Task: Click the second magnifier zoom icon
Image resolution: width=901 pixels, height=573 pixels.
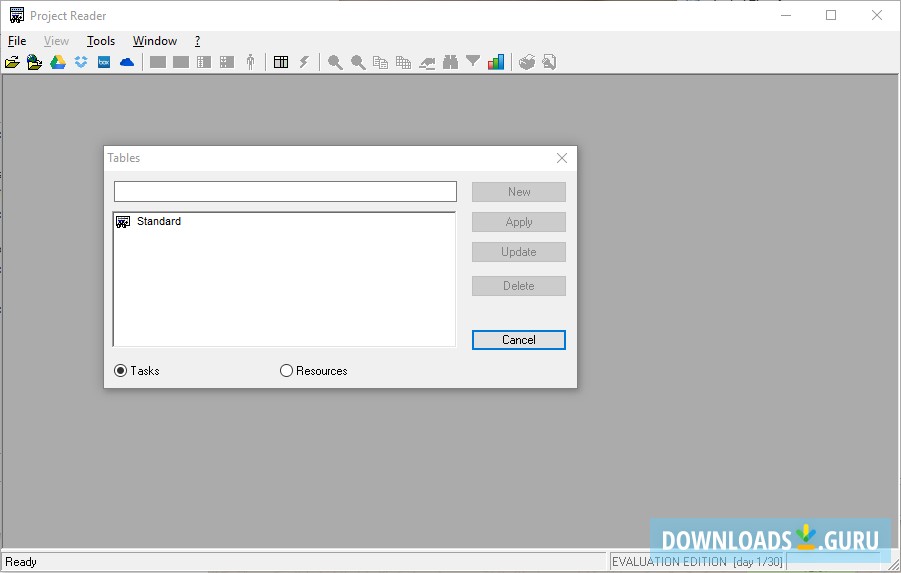Action: pos(358,62)
